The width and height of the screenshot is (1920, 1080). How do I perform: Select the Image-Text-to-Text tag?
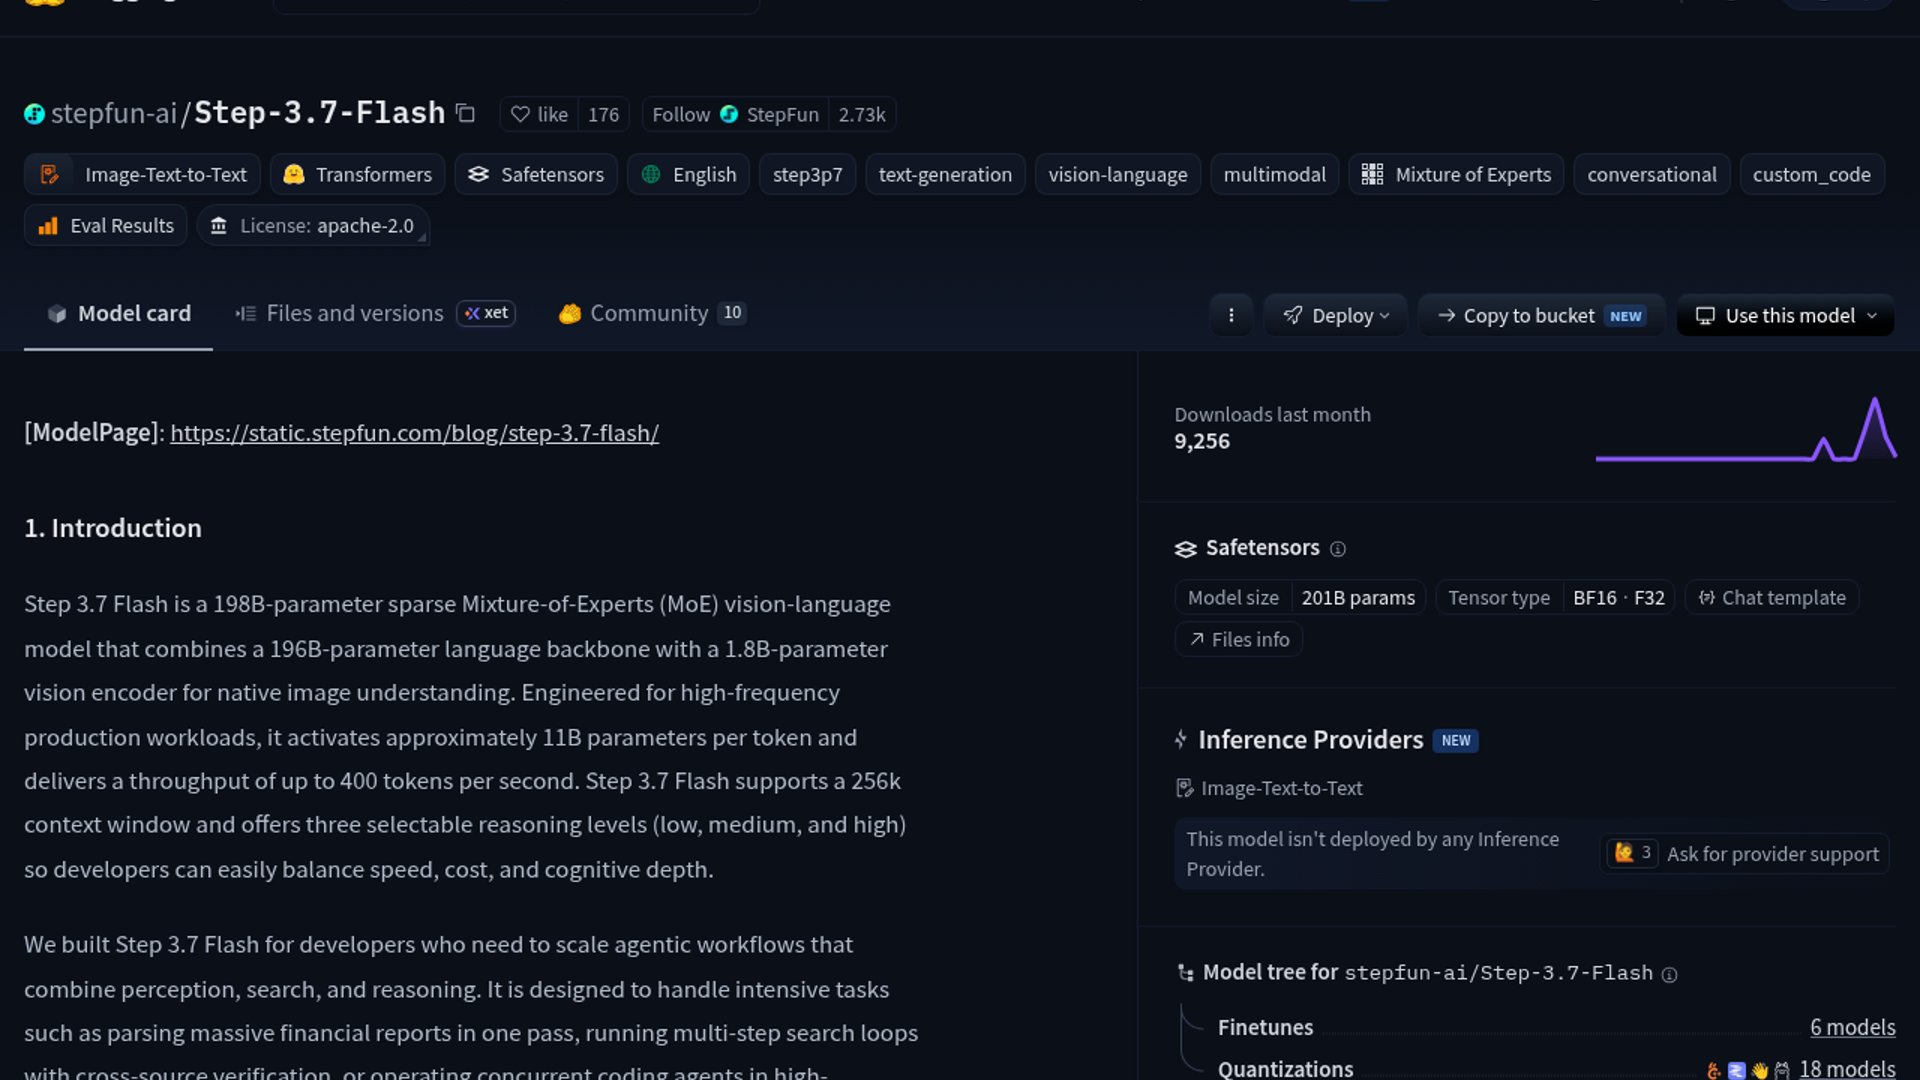(x=142, y=174)
